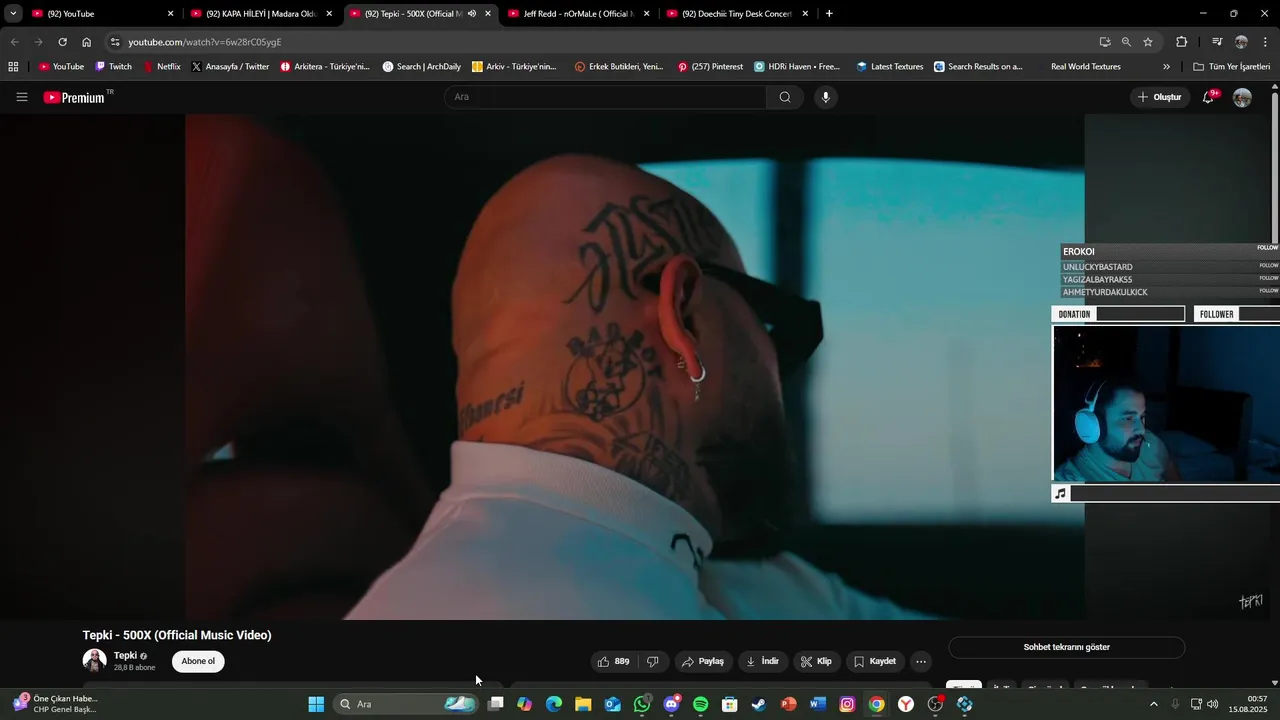1280x720 pixels.
Task: Open the tab search dropdown arrow
Action: (x=13, y=14)
